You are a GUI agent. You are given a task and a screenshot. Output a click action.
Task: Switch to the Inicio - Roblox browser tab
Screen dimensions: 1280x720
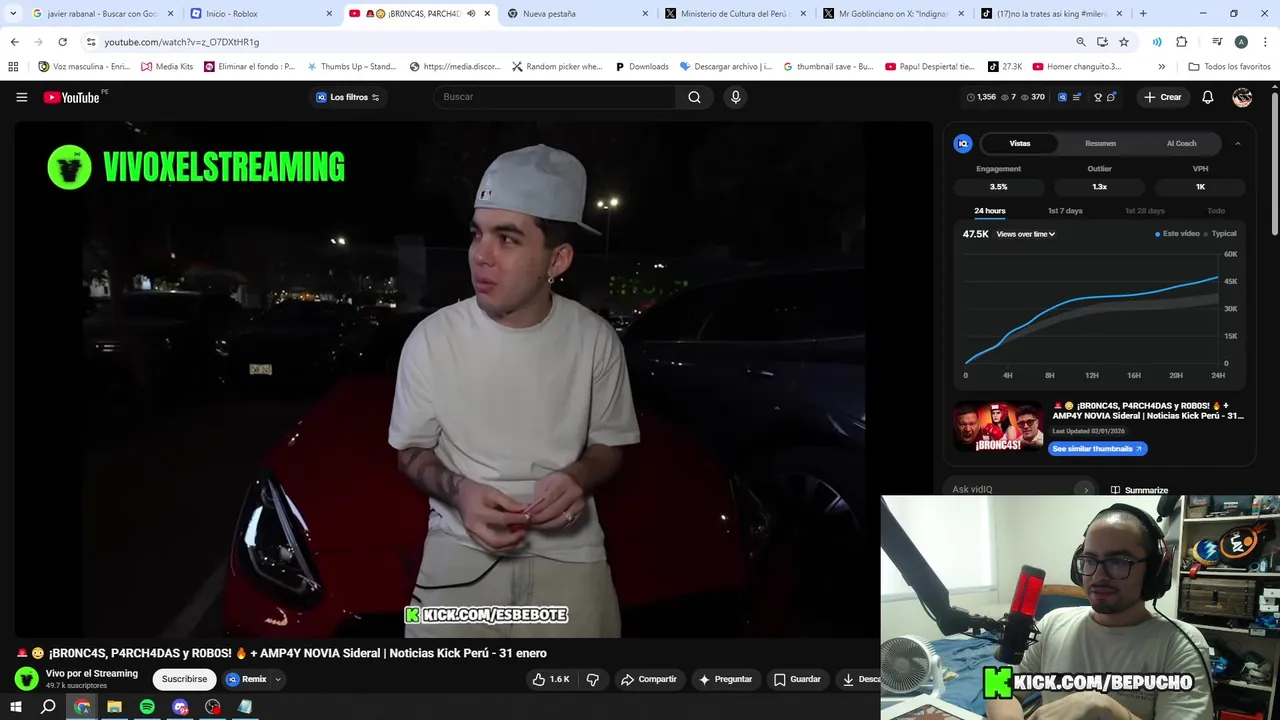(260, 14)
